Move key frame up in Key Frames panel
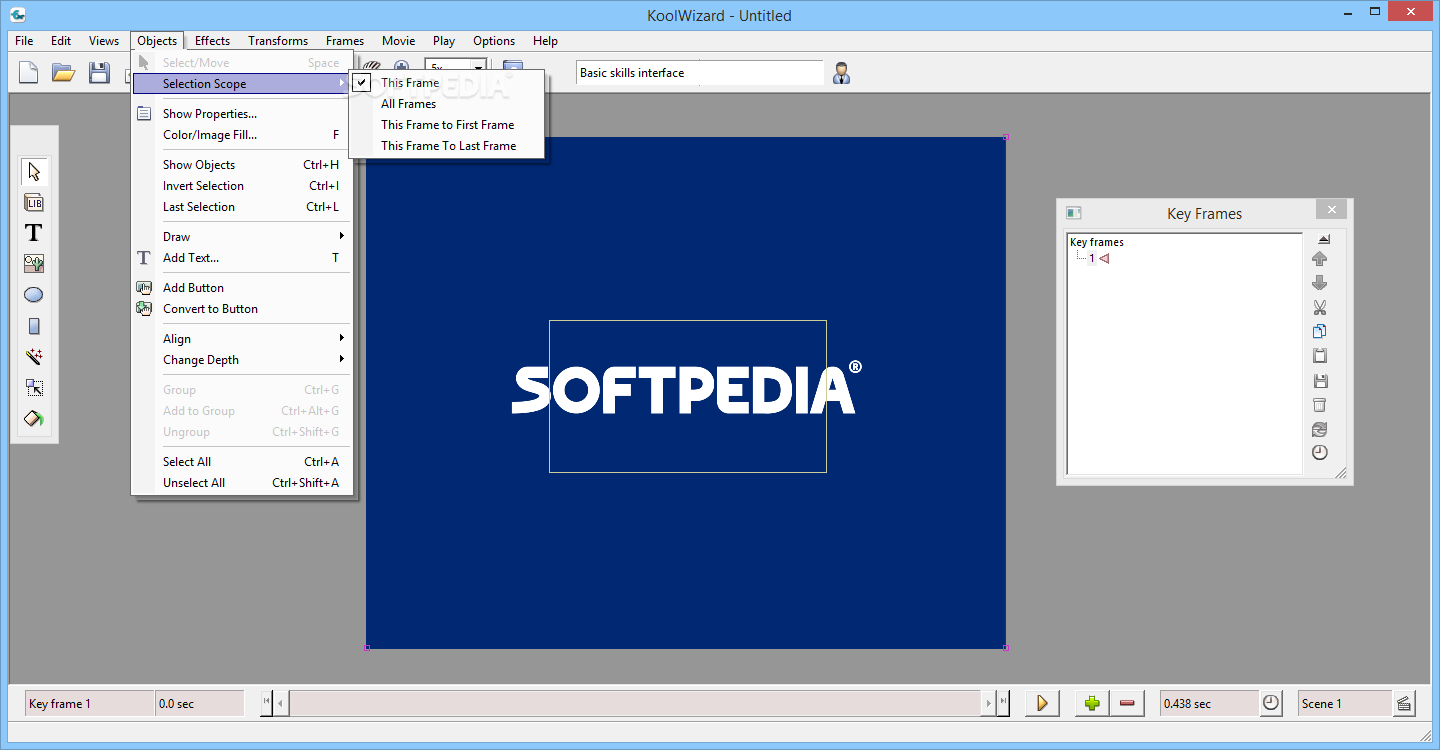Viewport: 1440px width, 750px height. click(x=1320, y=259)
